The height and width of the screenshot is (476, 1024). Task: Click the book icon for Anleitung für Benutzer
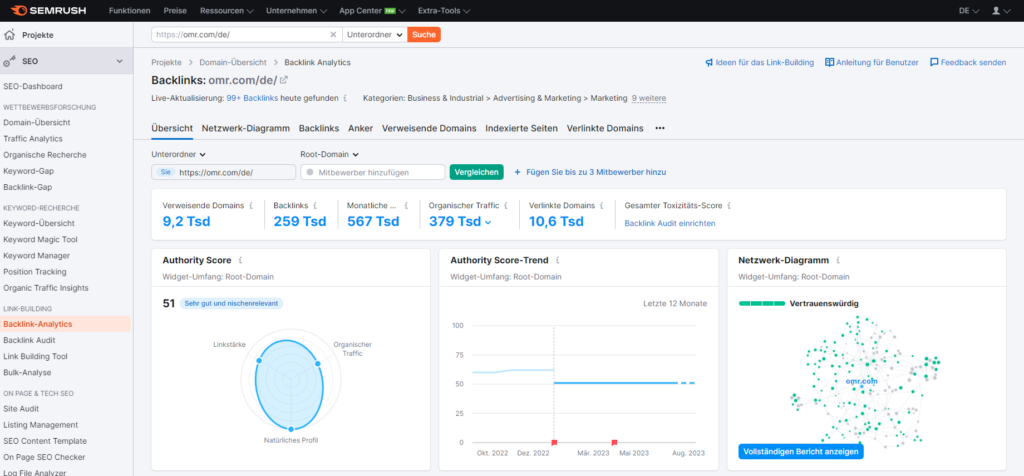(829, 62)
